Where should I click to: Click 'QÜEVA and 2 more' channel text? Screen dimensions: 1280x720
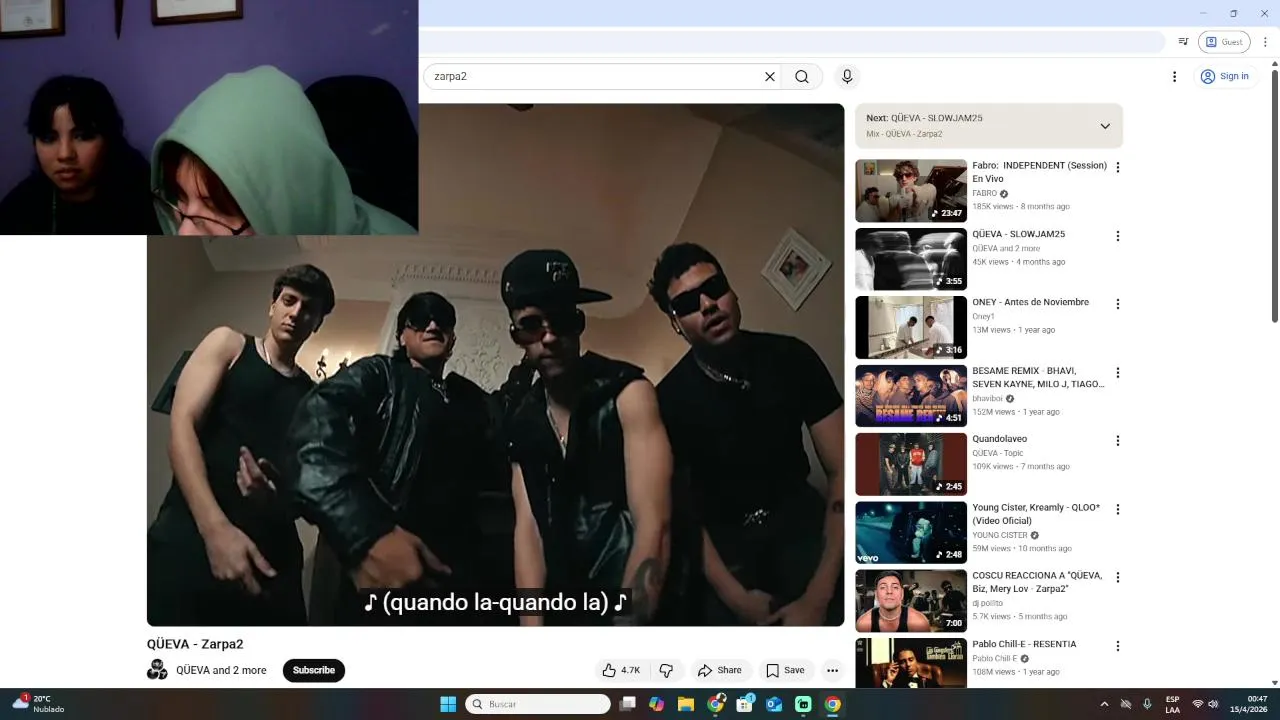tap(221, 670)
